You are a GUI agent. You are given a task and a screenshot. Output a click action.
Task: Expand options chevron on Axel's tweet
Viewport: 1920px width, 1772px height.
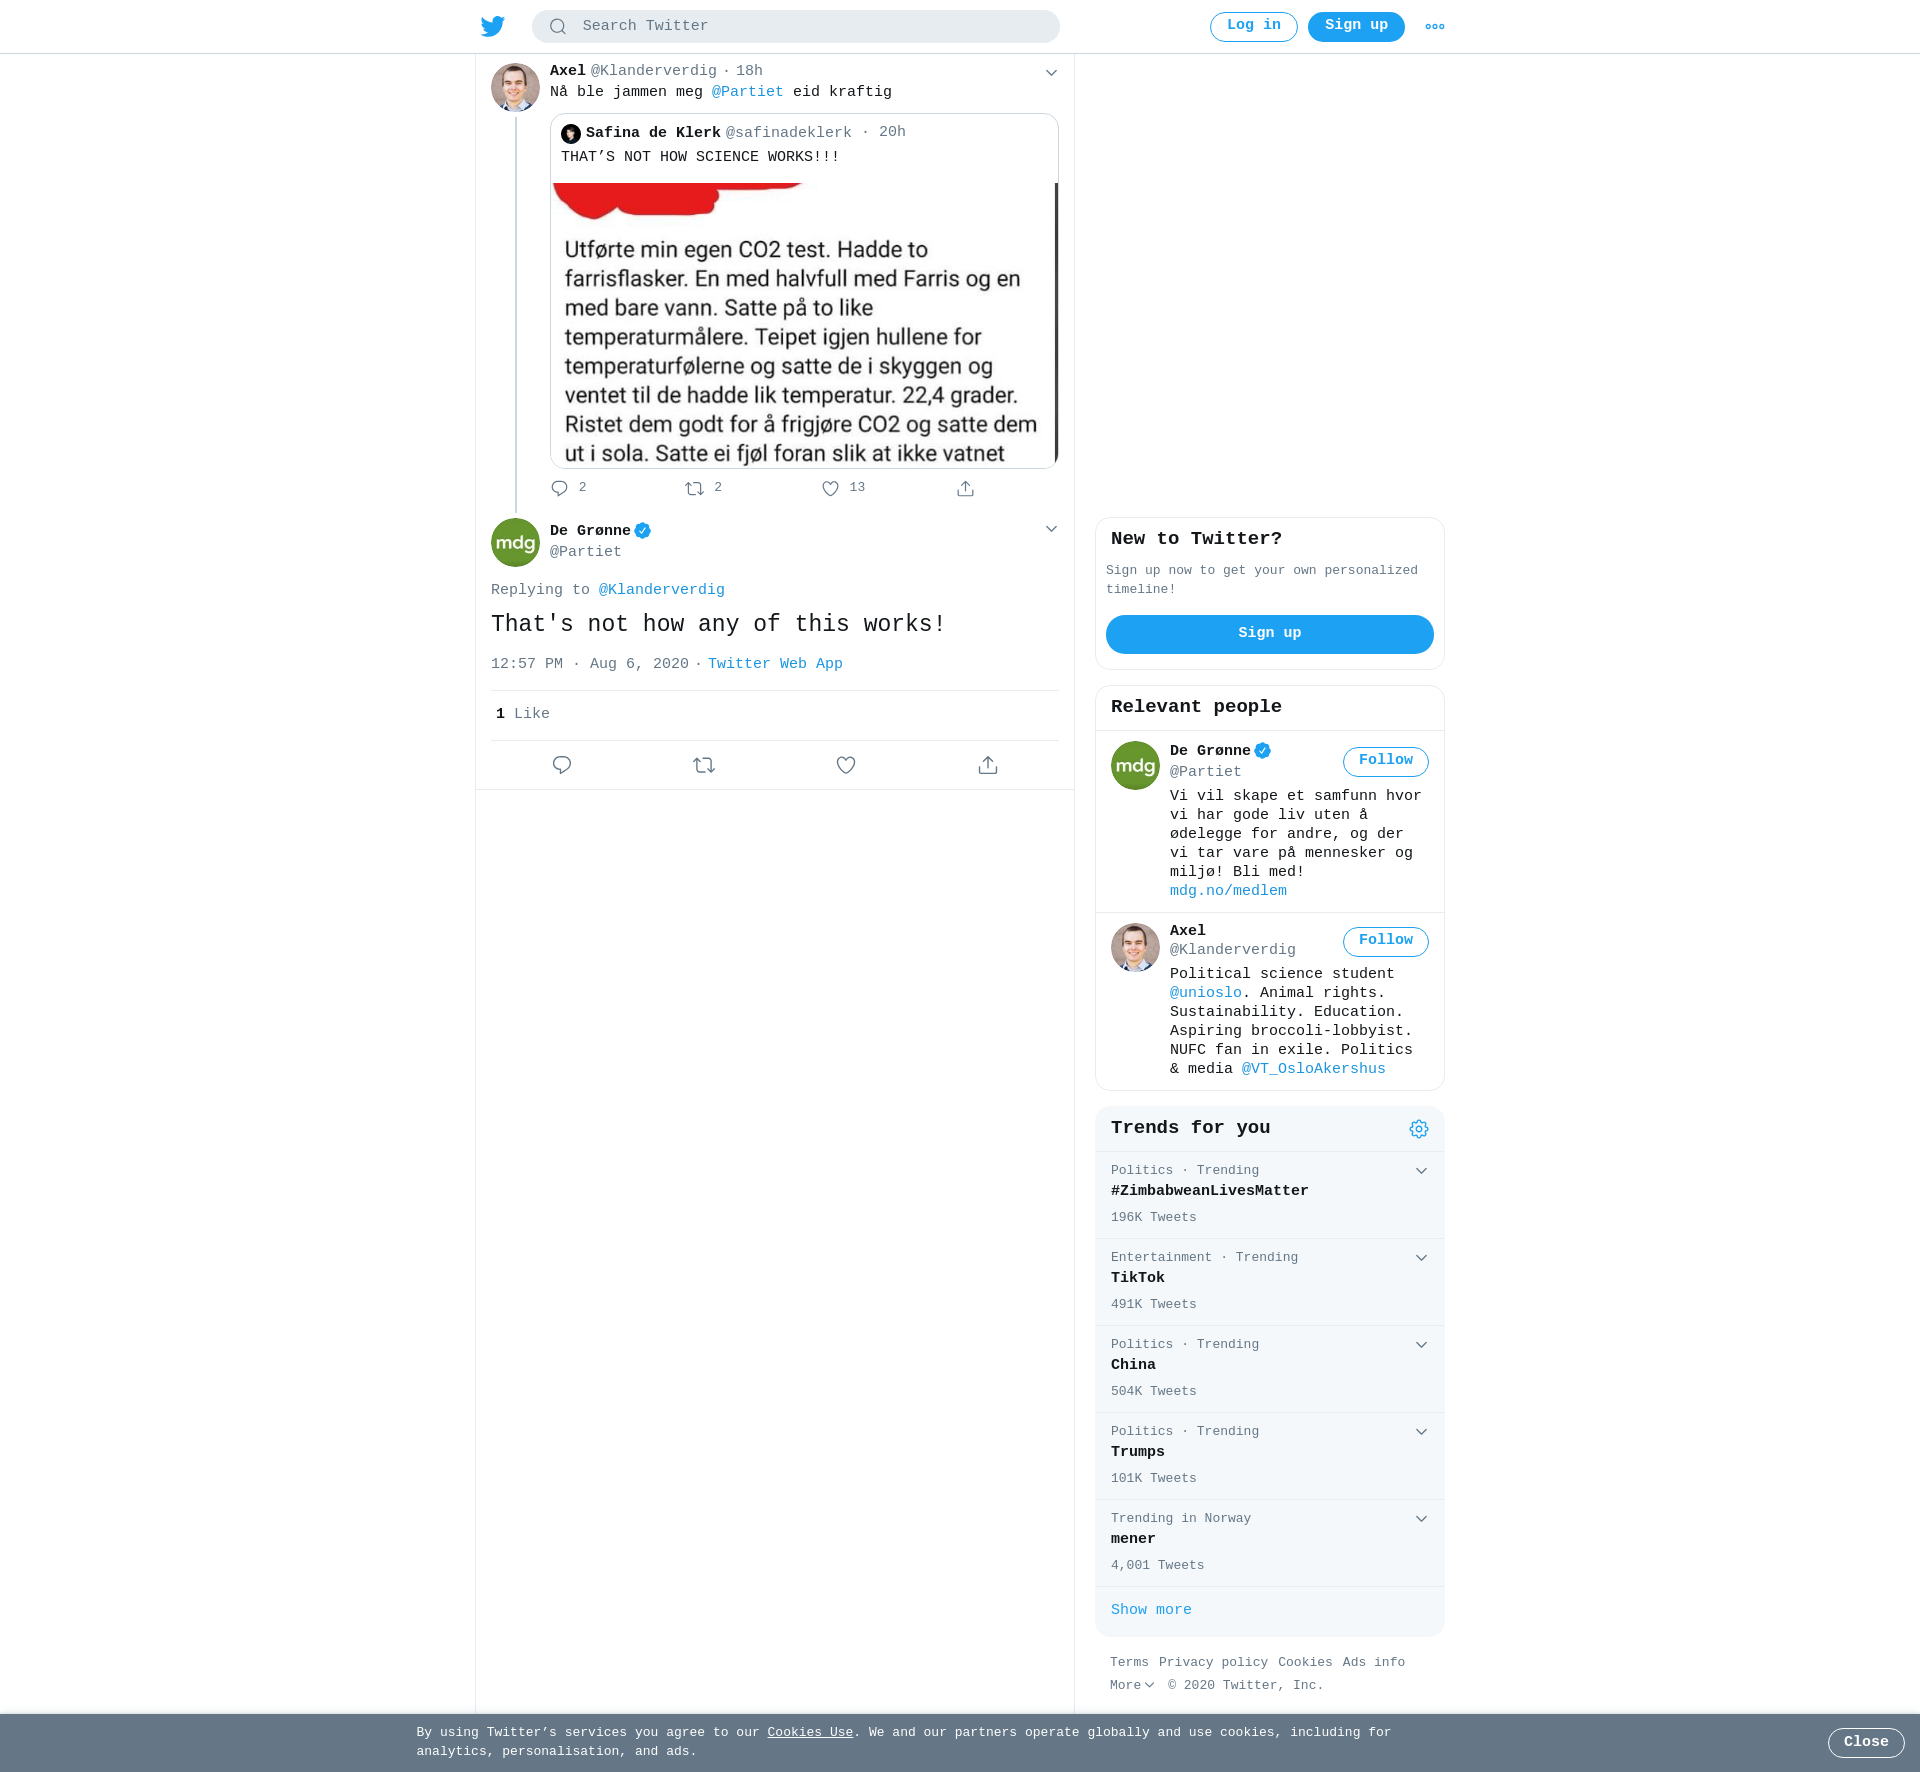pos(1051,72)
